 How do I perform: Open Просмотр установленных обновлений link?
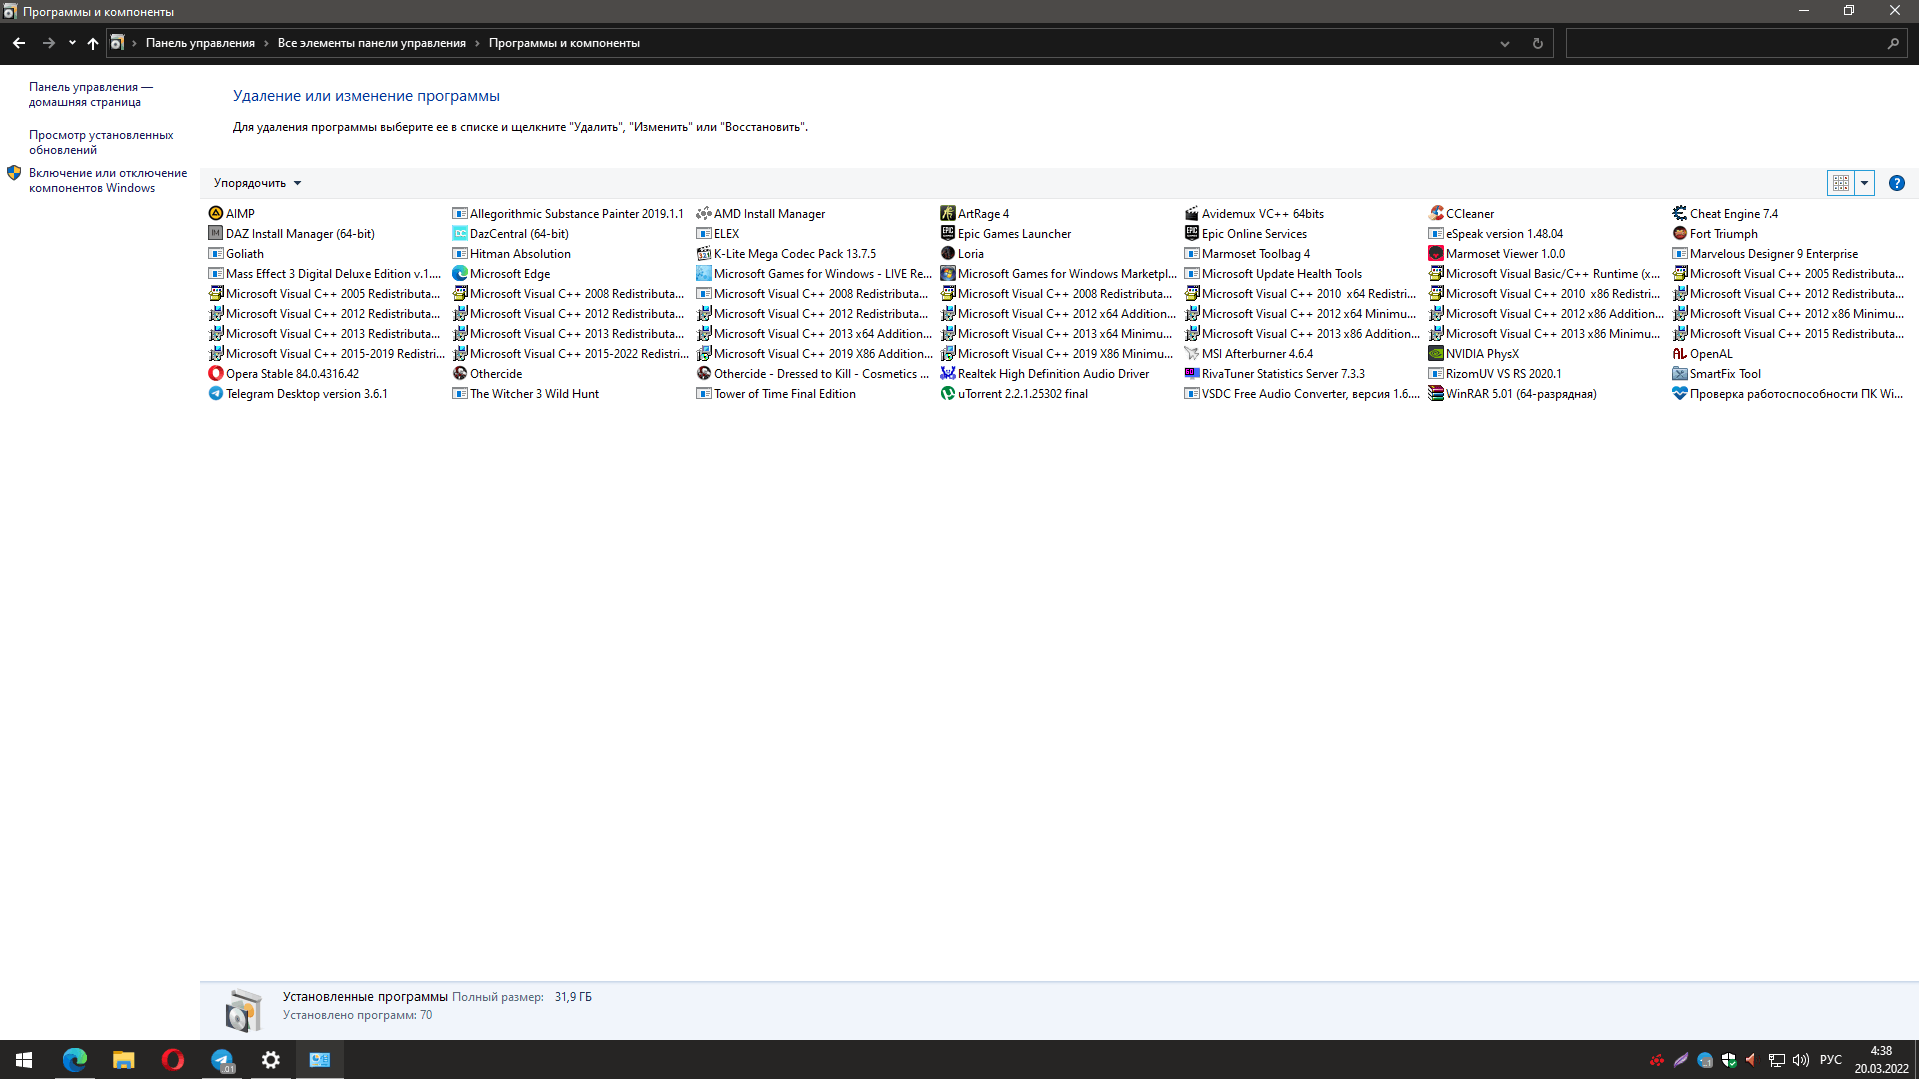[x=100, y=142]
